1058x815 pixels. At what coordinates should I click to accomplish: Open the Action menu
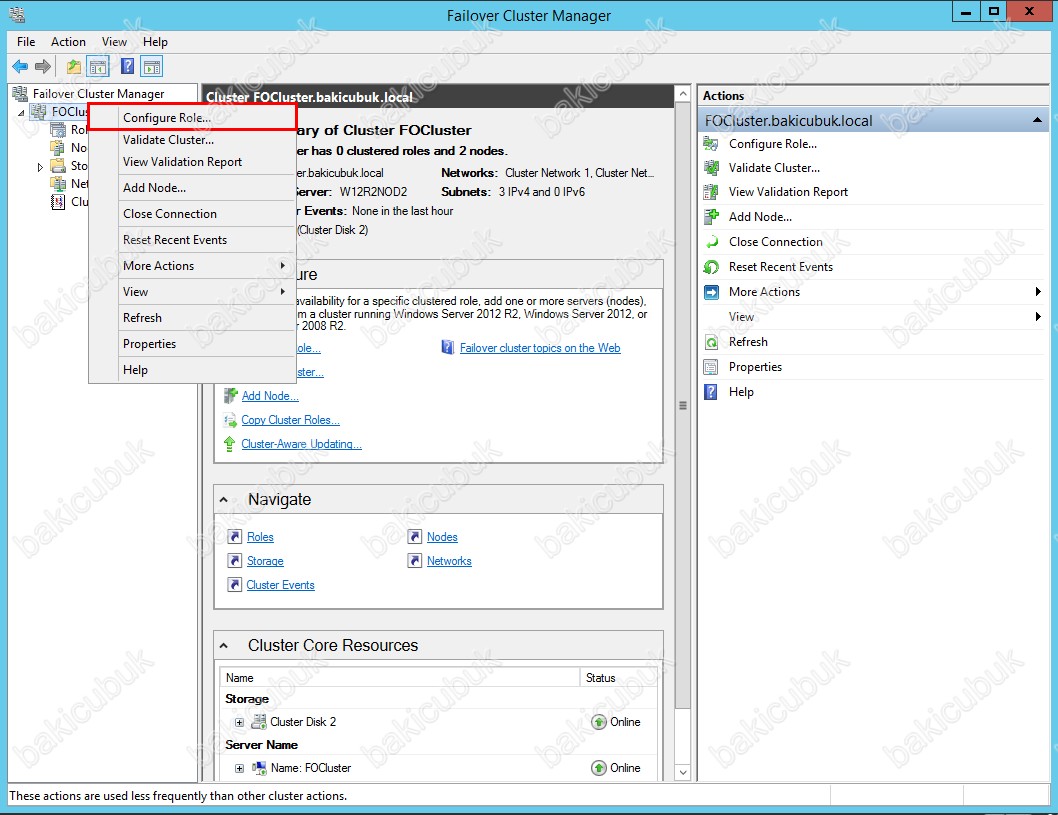(68, 42)
